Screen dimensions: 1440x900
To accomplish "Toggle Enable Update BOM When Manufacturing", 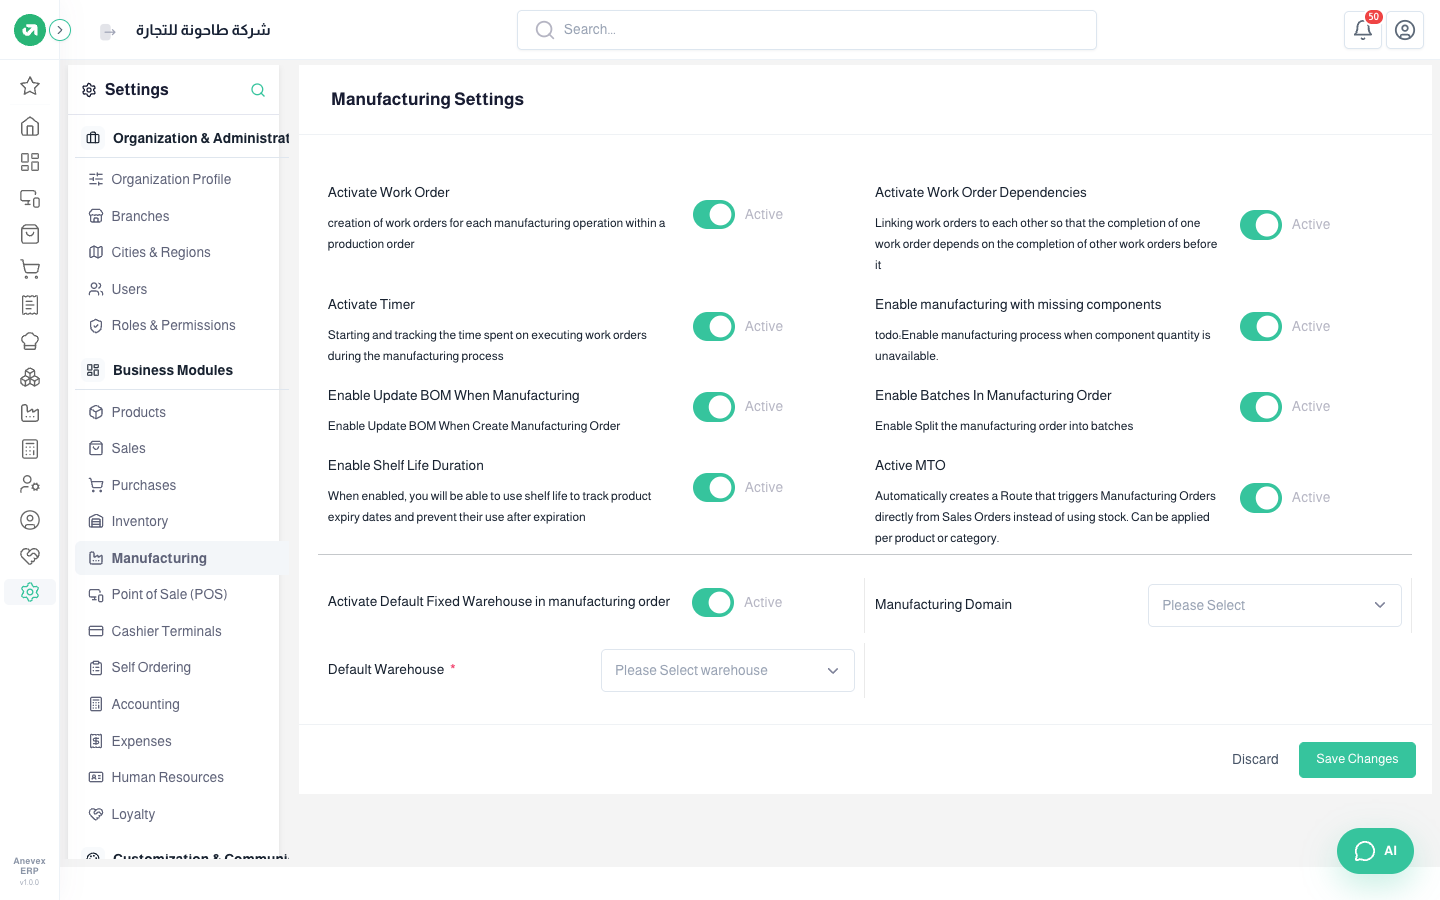I will pos(714,407).
